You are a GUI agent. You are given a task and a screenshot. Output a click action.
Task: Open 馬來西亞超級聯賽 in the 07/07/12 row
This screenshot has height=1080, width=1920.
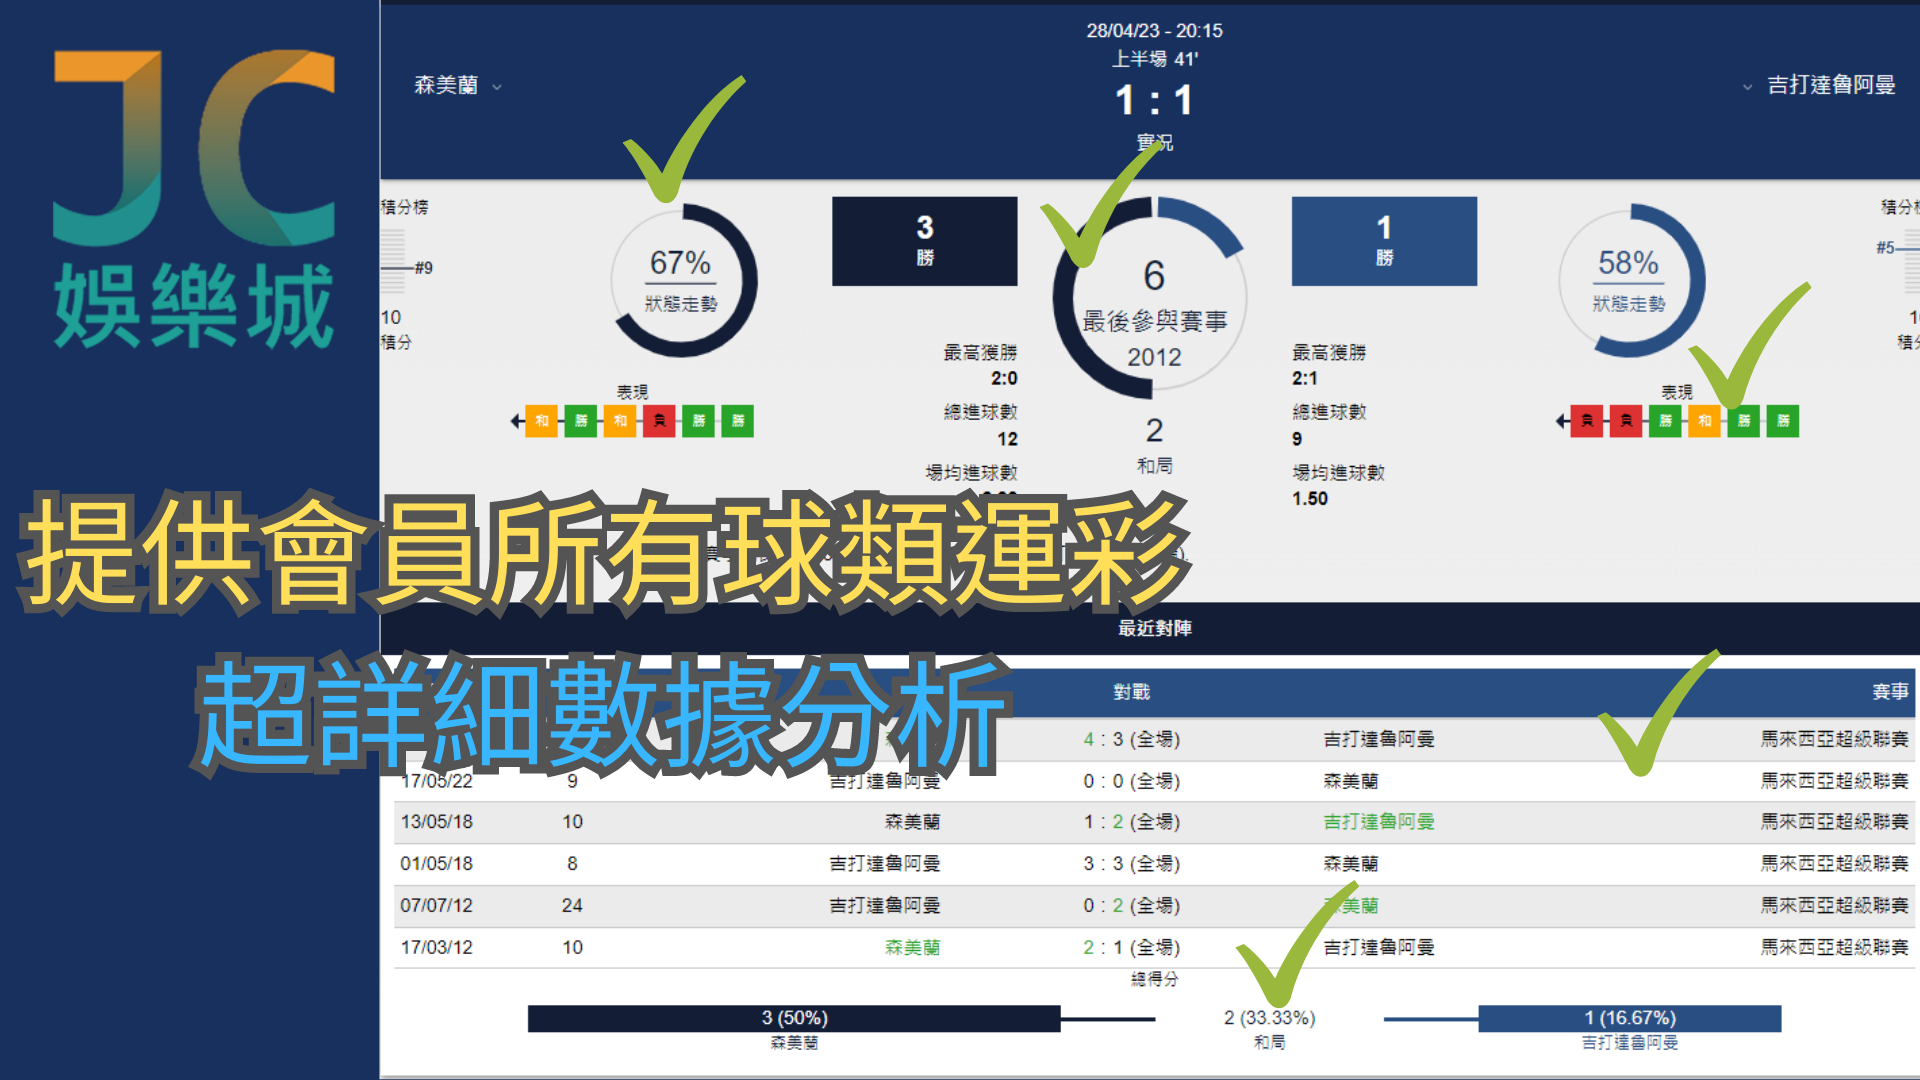coord(1835,906)
